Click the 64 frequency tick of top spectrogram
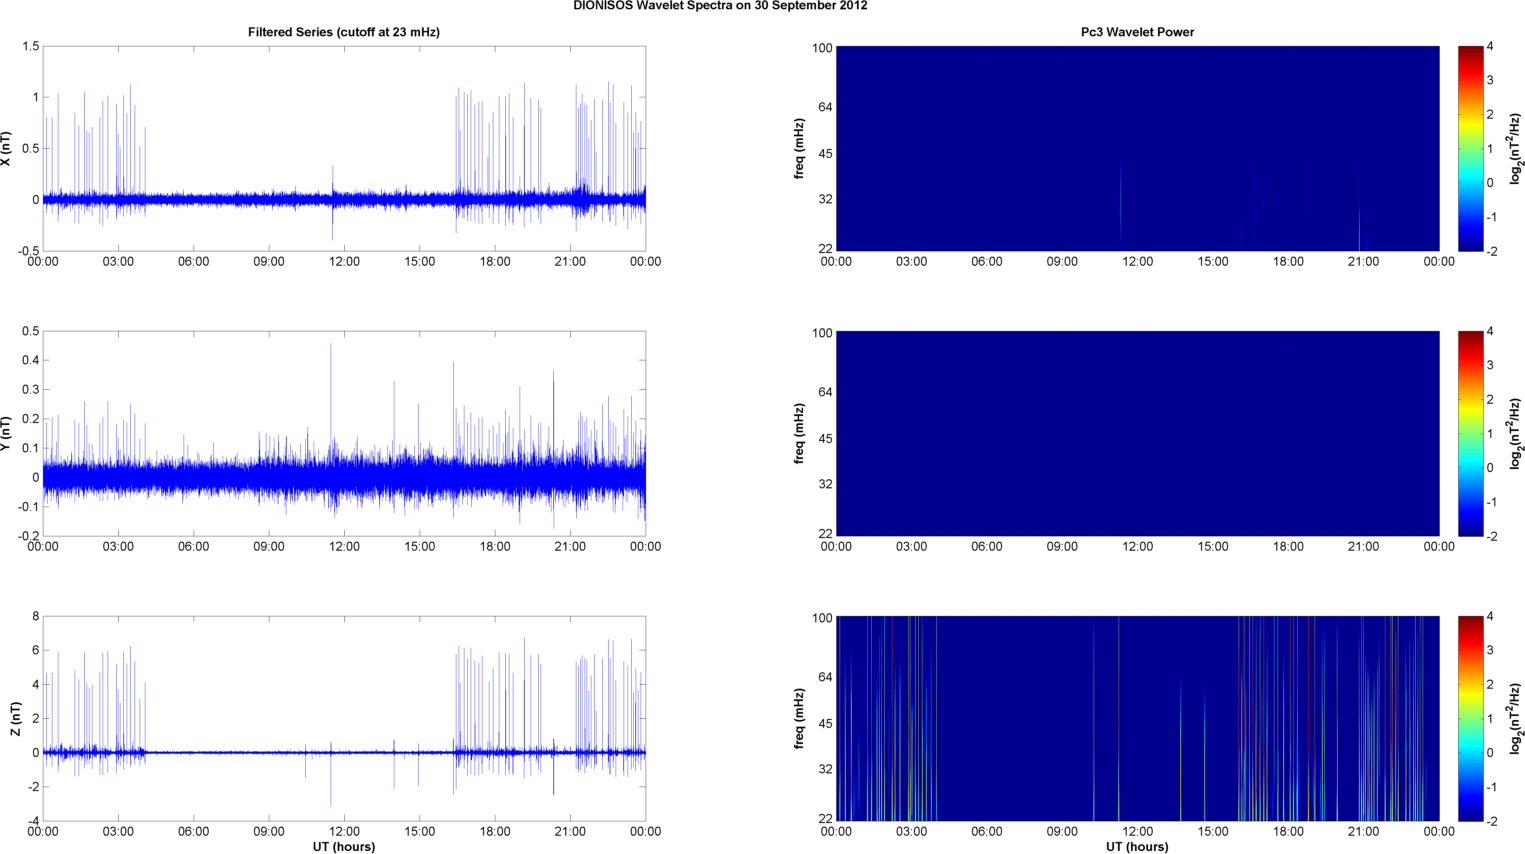This screenshot has height=854, width=1525. click(x=824, y=107)
